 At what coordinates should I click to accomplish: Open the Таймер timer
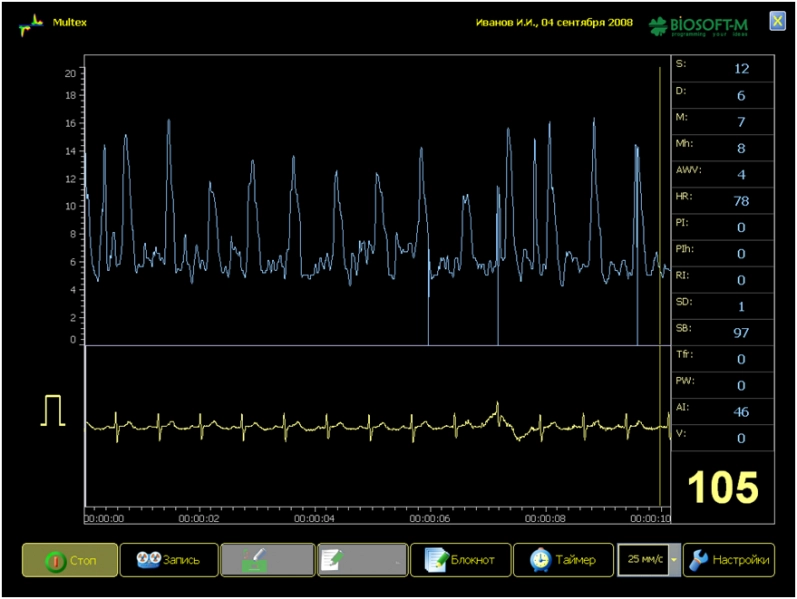[x=562, y=560]
